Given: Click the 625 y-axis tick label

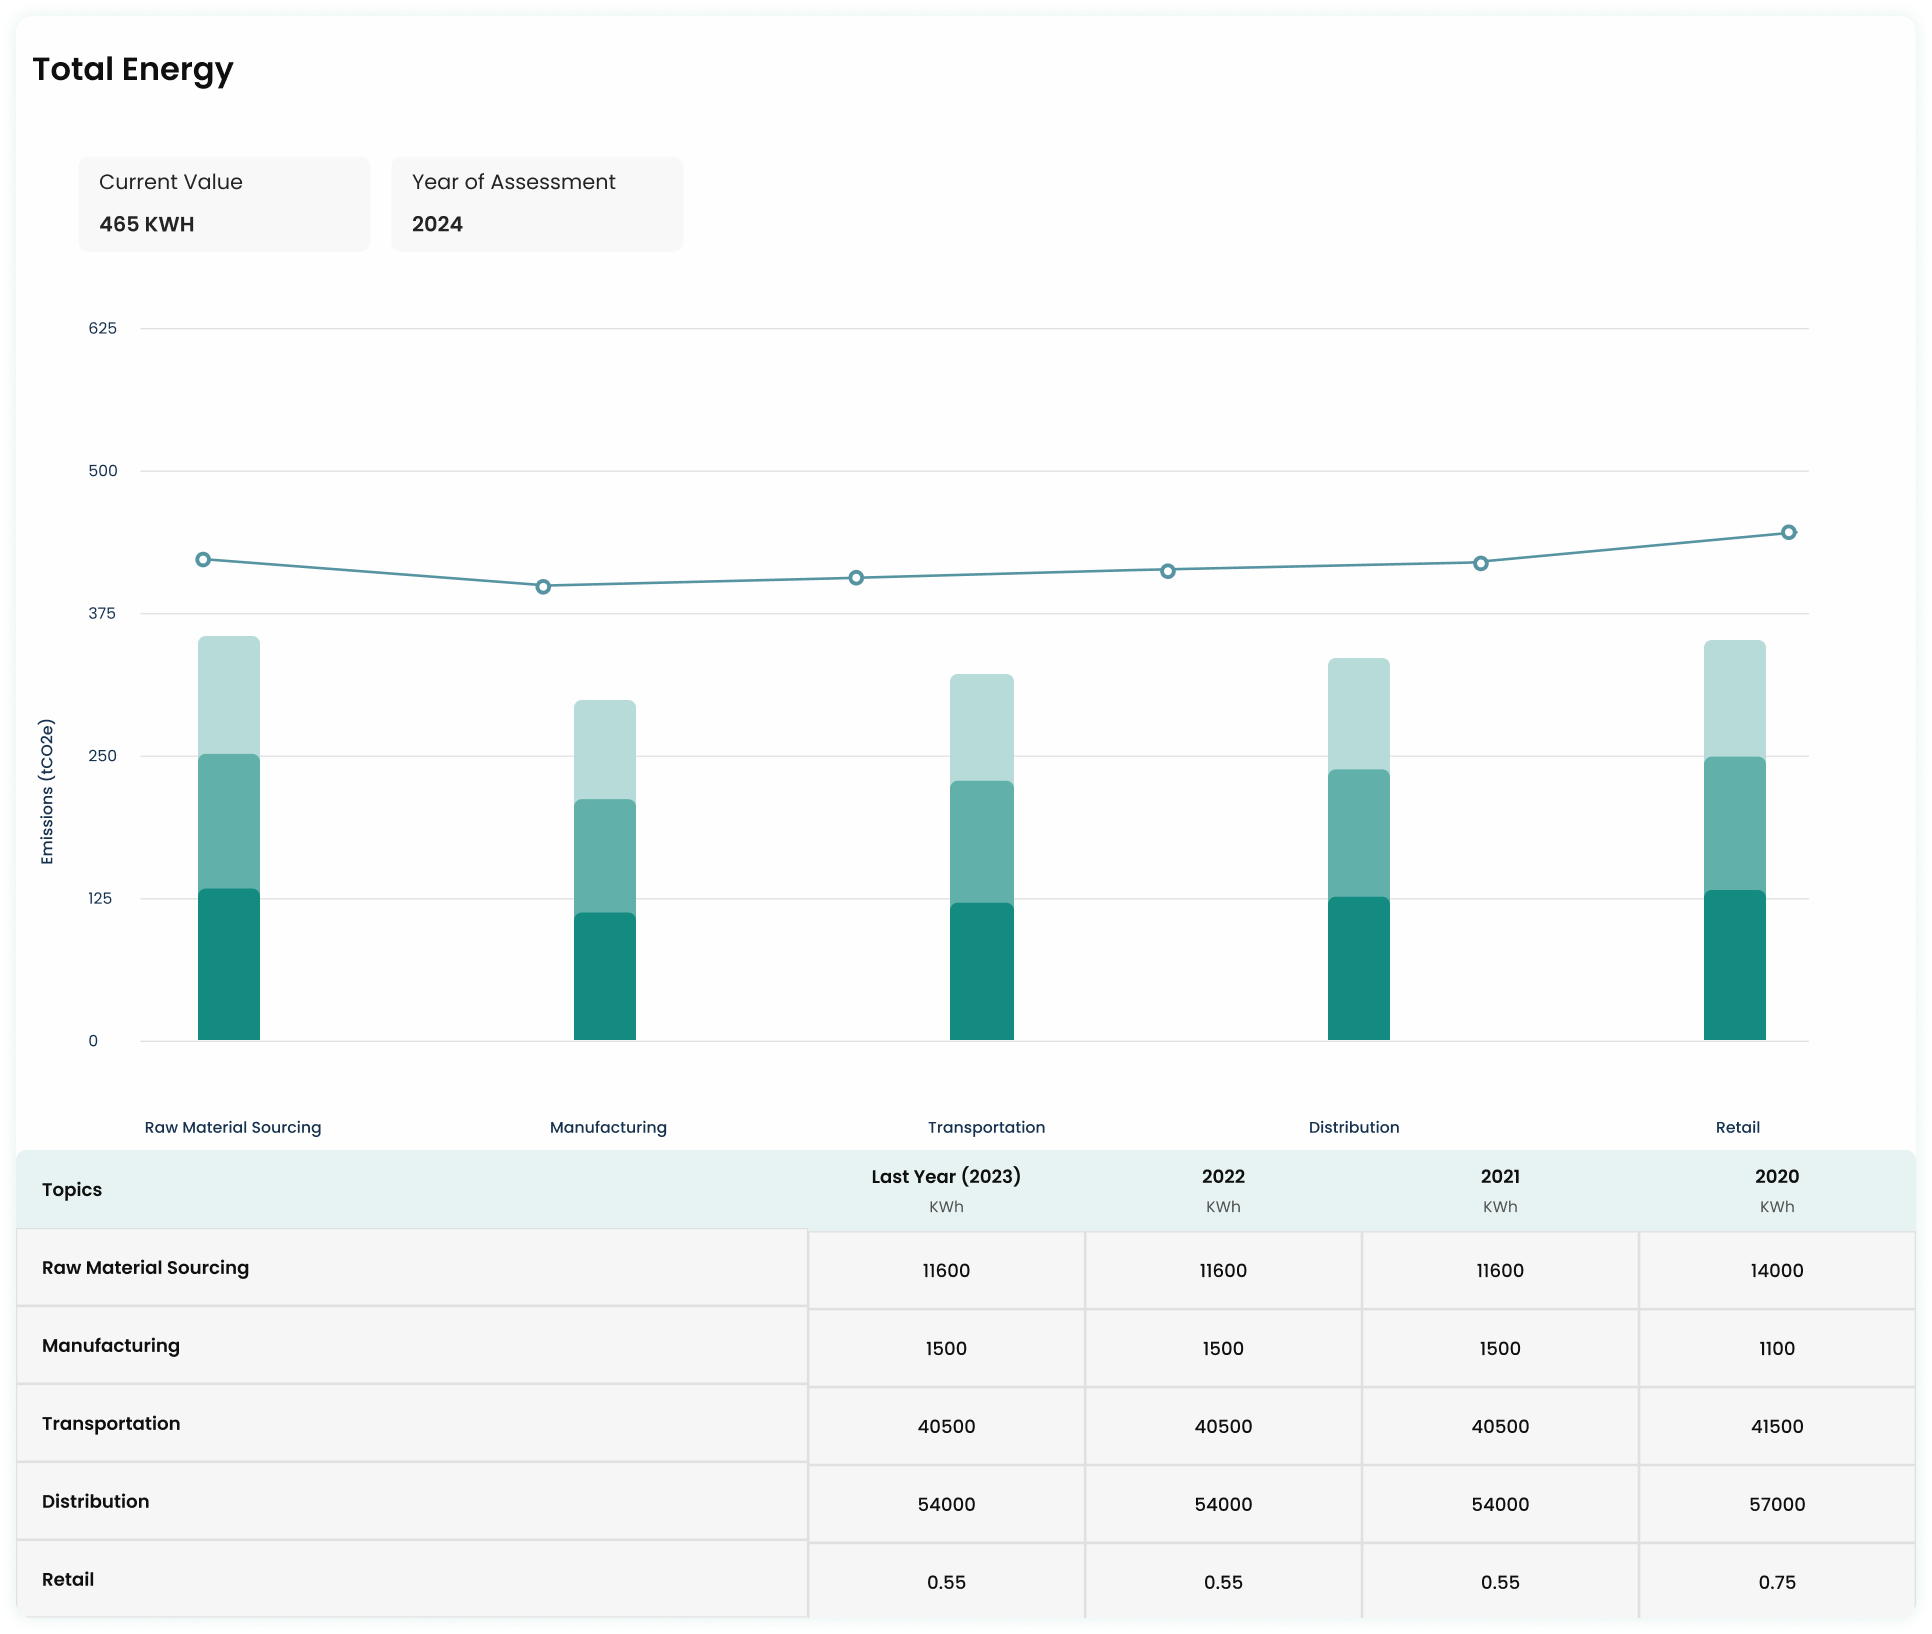Looking at the screenshot, I should (102, 328).
